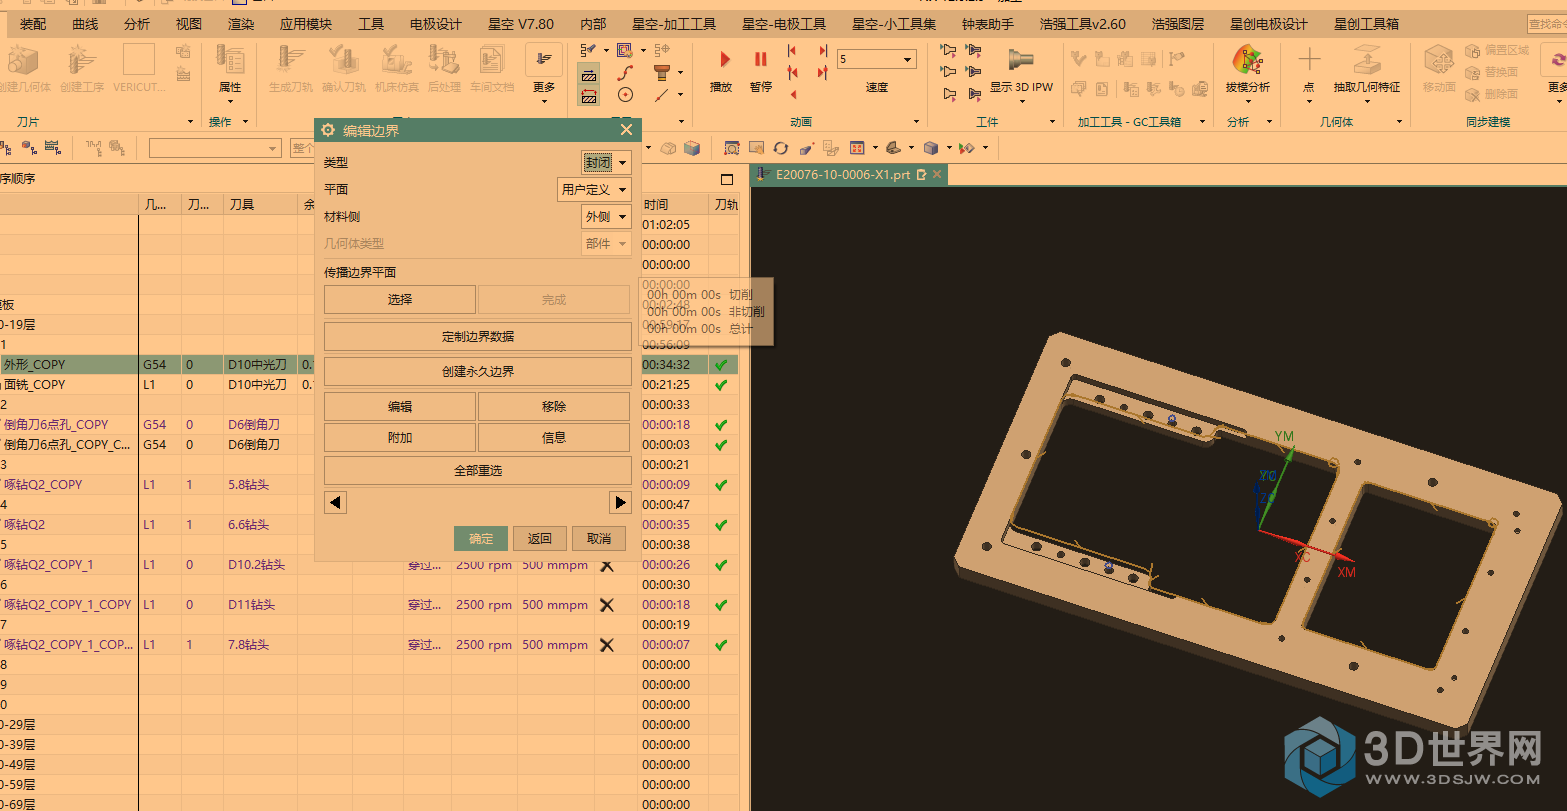Click the 创建永久边界 button
Image resolution: width=1567 pixels, height=811 pixels.
[x=477, y=371]
